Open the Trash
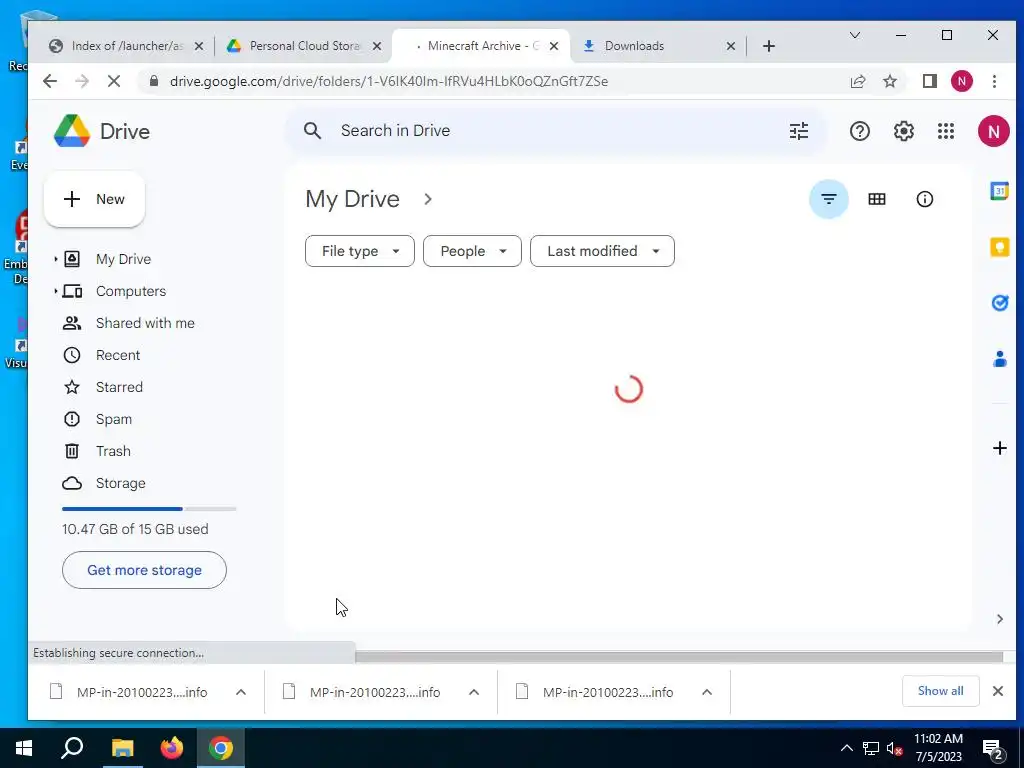Viewport: 1024px width, 768px height. click(x=113, y=451)
